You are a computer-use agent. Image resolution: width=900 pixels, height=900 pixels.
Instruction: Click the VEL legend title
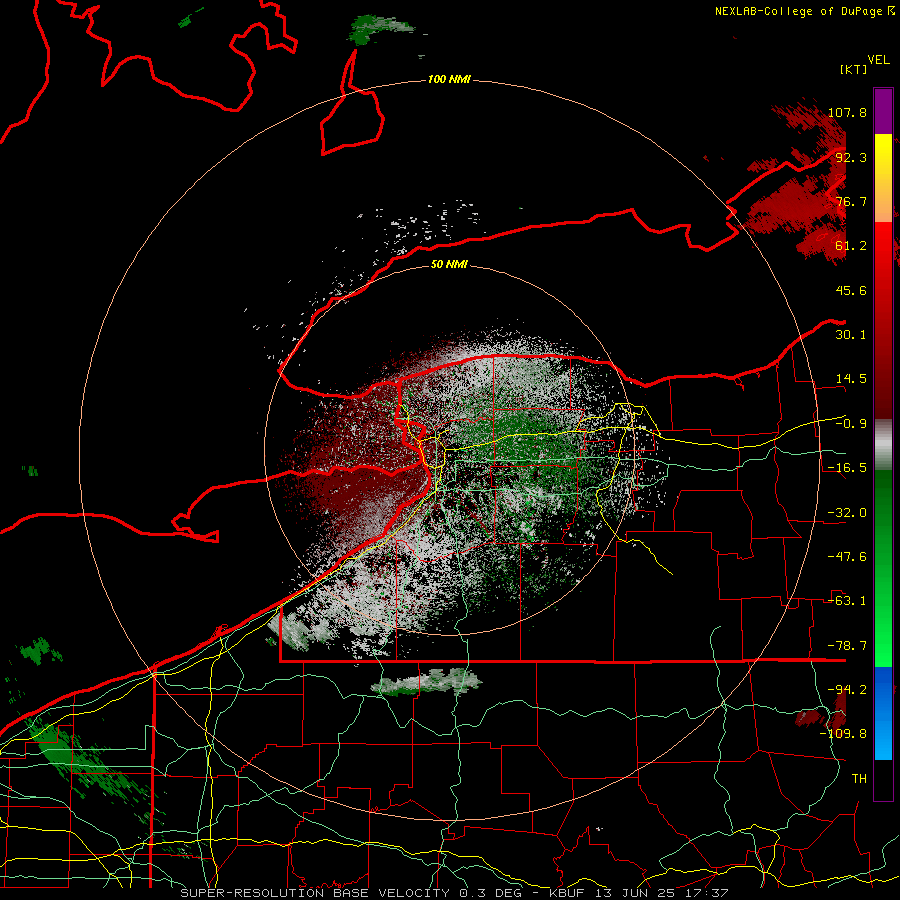tap(878, 60)
